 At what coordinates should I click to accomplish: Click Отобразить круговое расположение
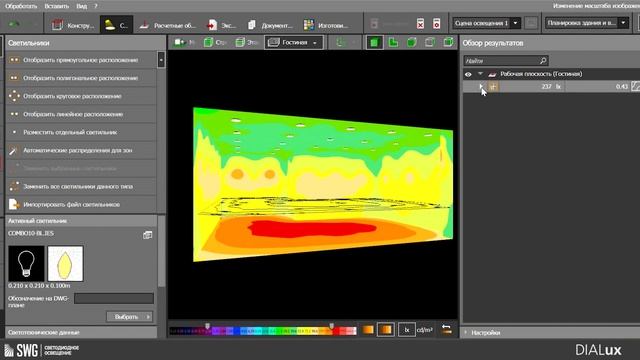tap(81, 96)
